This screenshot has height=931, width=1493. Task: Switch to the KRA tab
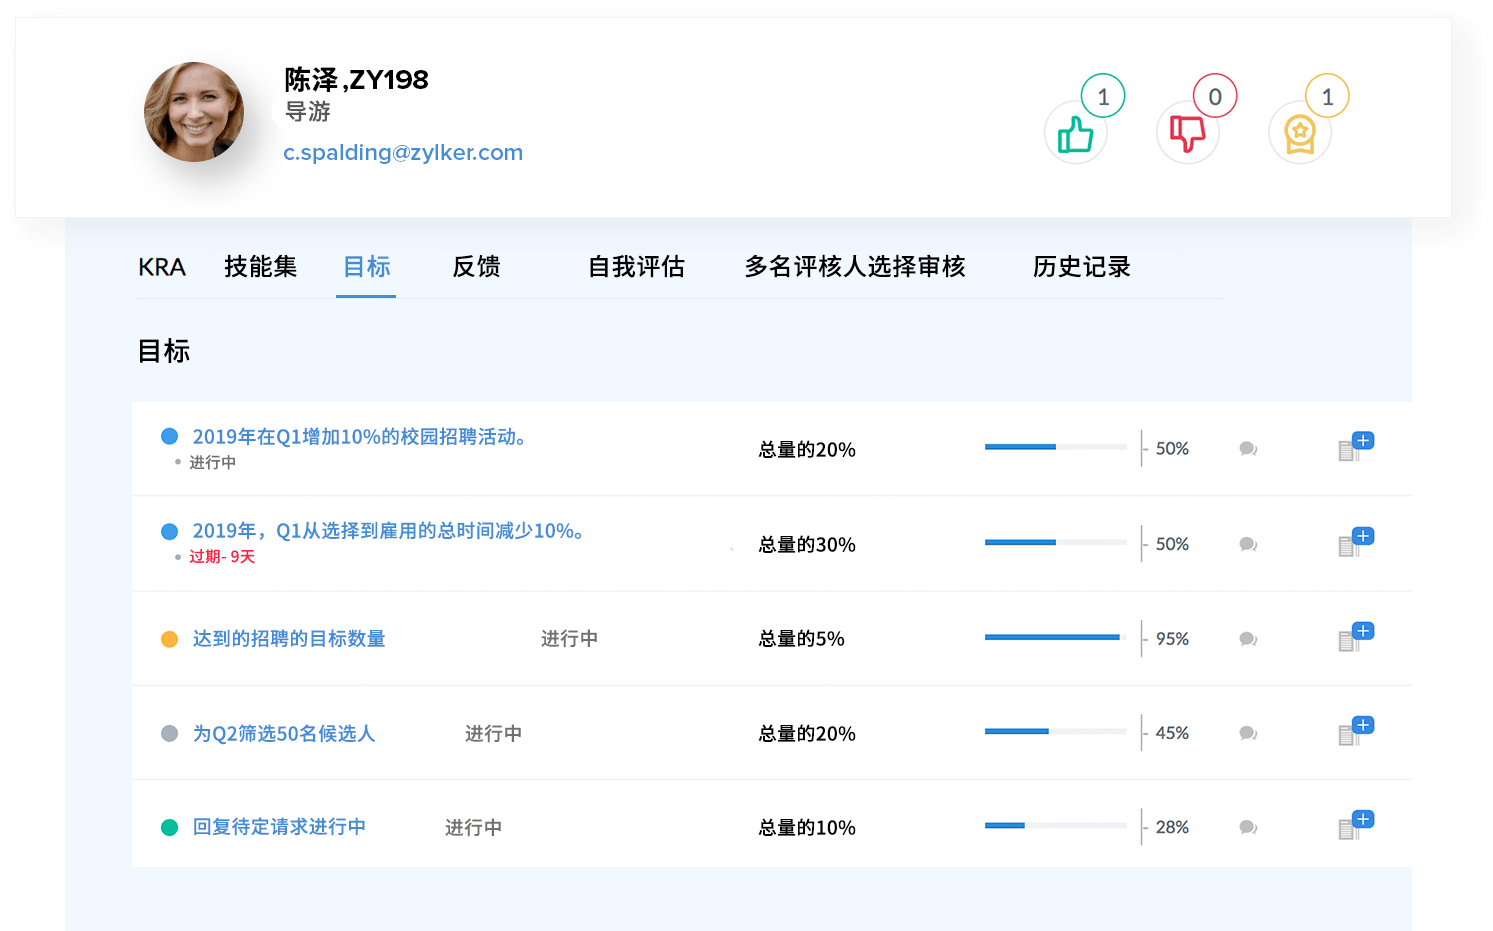pyautogui.click(x=162, y=267)
